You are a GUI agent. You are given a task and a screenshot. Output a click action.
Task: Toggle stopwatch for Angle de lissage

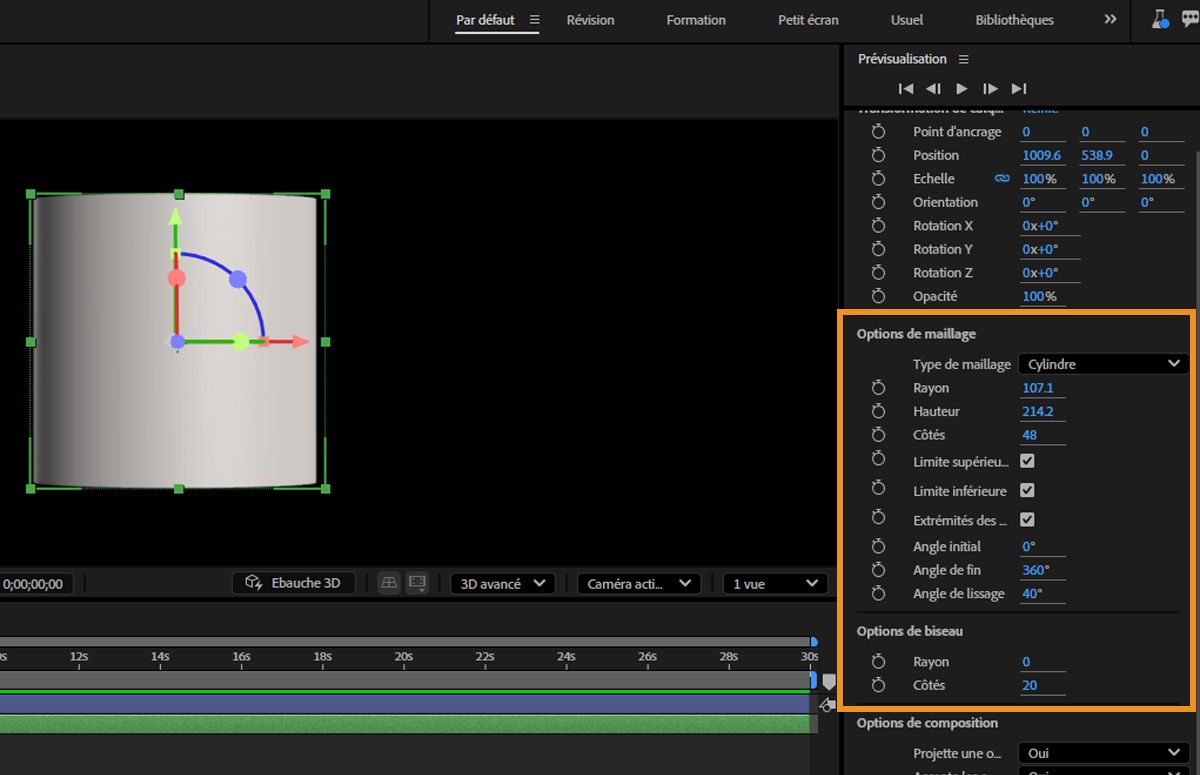click(878, 593)
